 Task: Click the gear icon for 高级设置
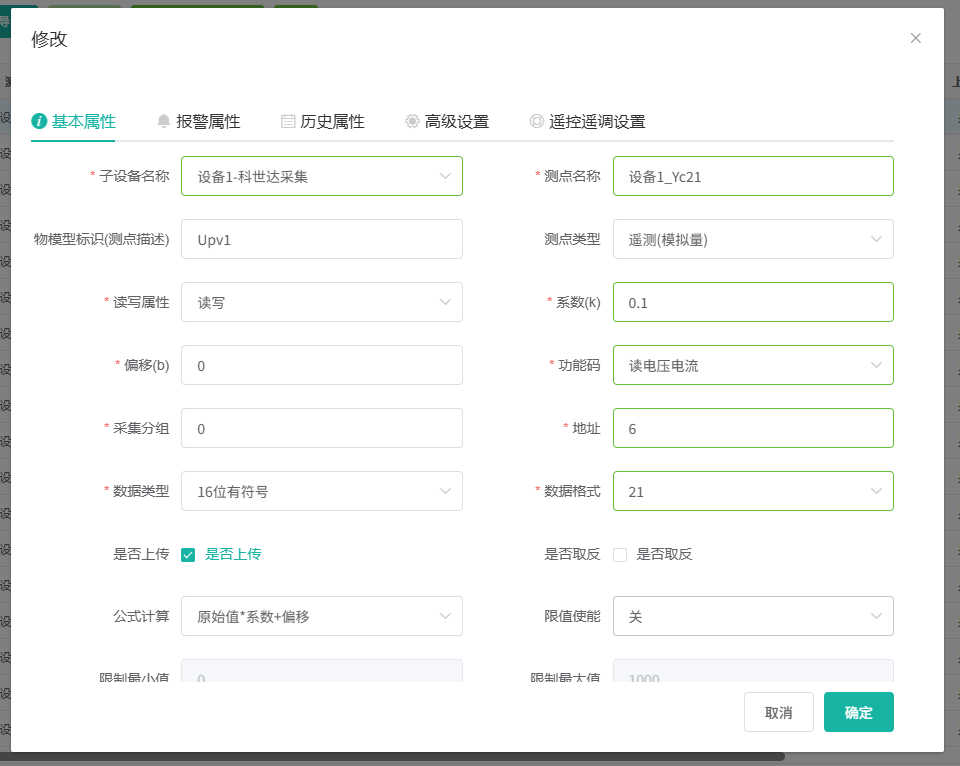tap(412, 121)
